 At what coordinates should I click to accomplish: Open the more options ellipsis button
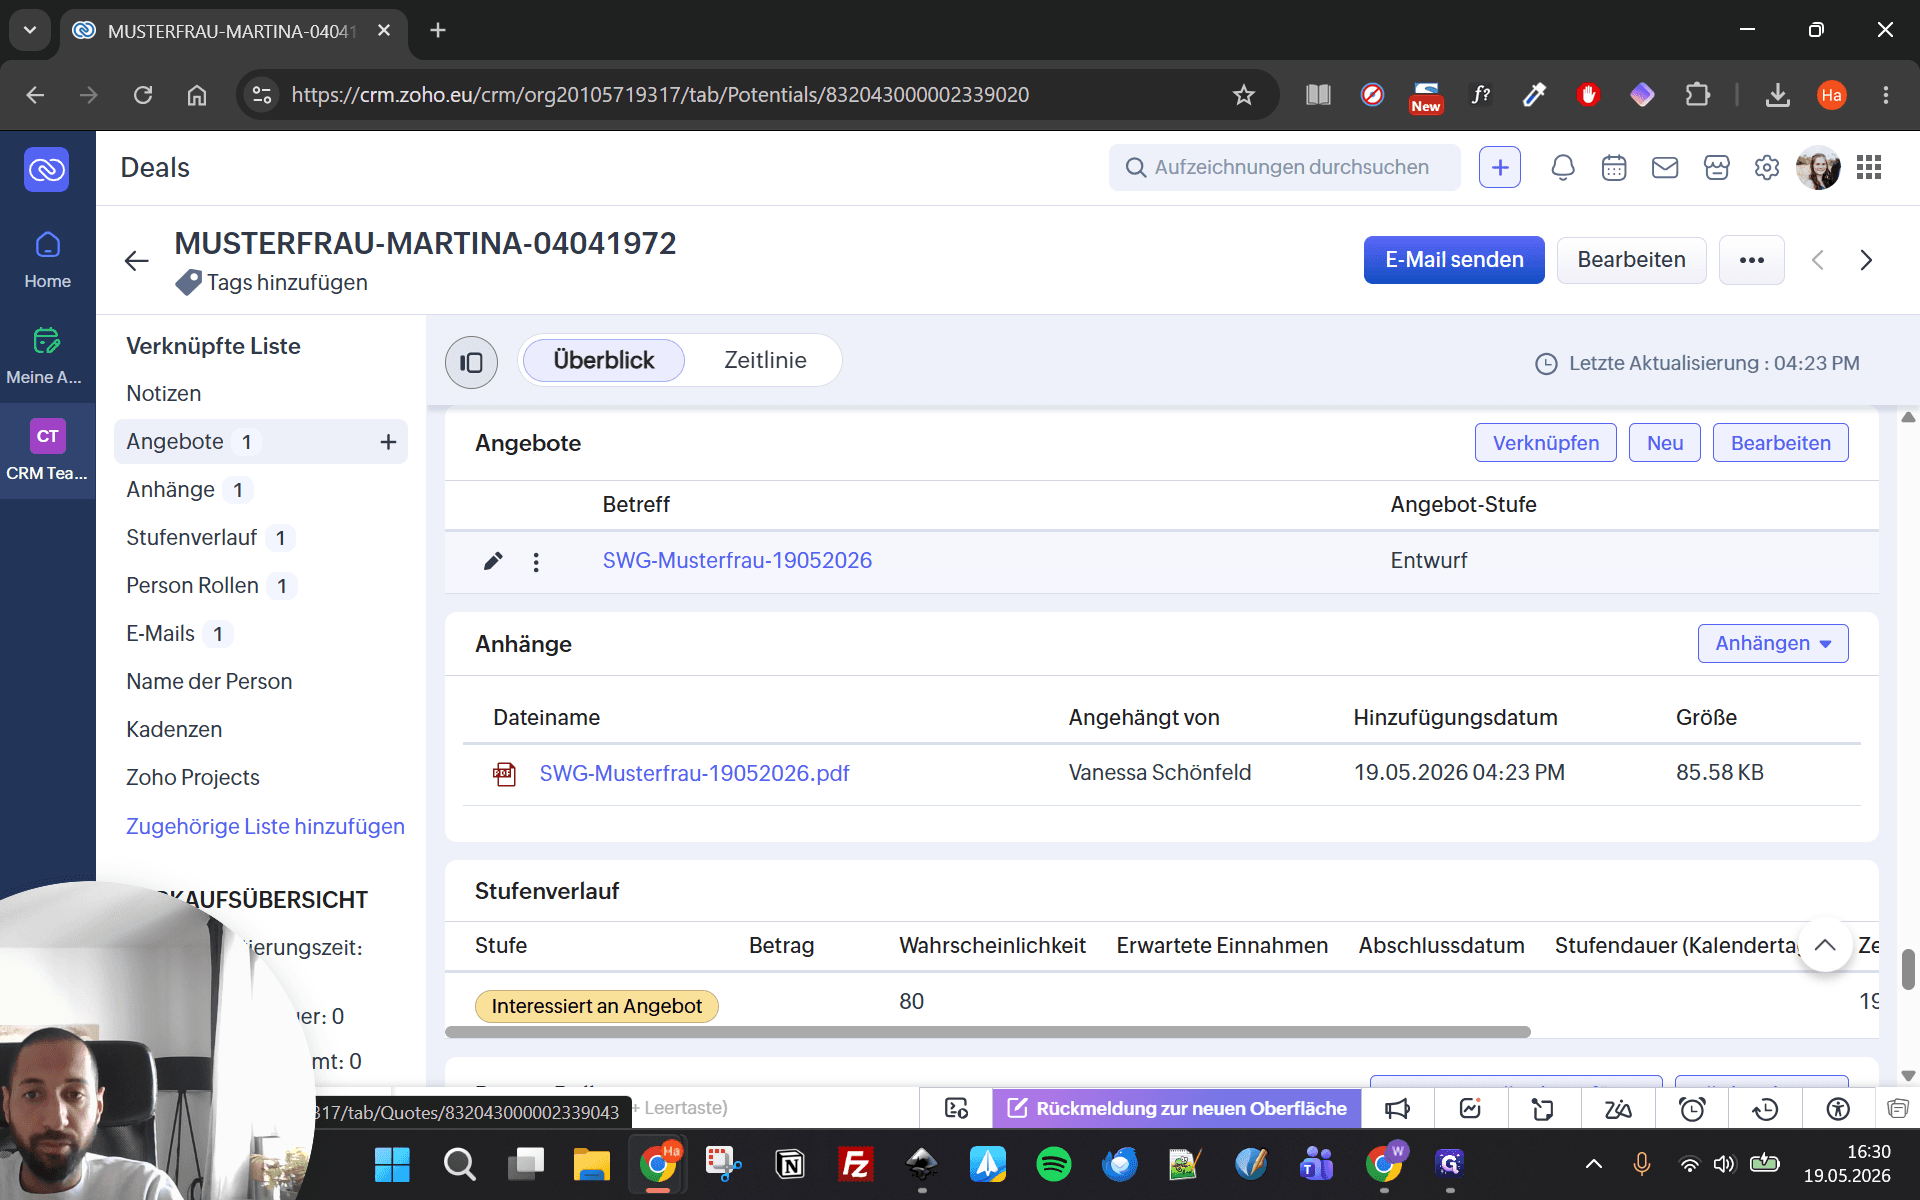click(1752, 260)
